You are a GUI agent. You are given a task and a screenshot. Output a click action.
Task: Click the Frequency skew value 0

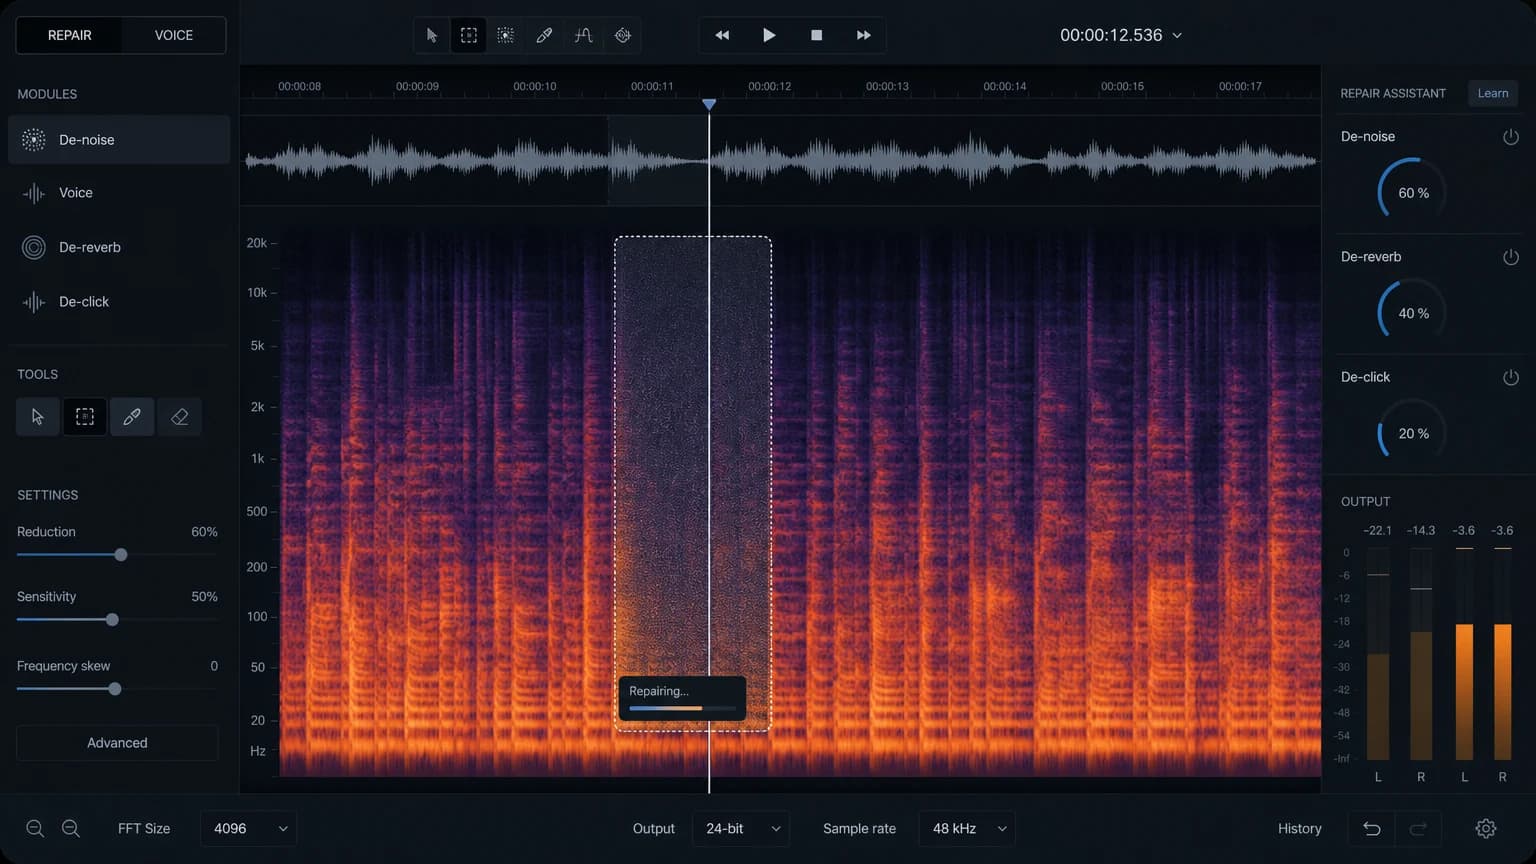tap(214, 666)
